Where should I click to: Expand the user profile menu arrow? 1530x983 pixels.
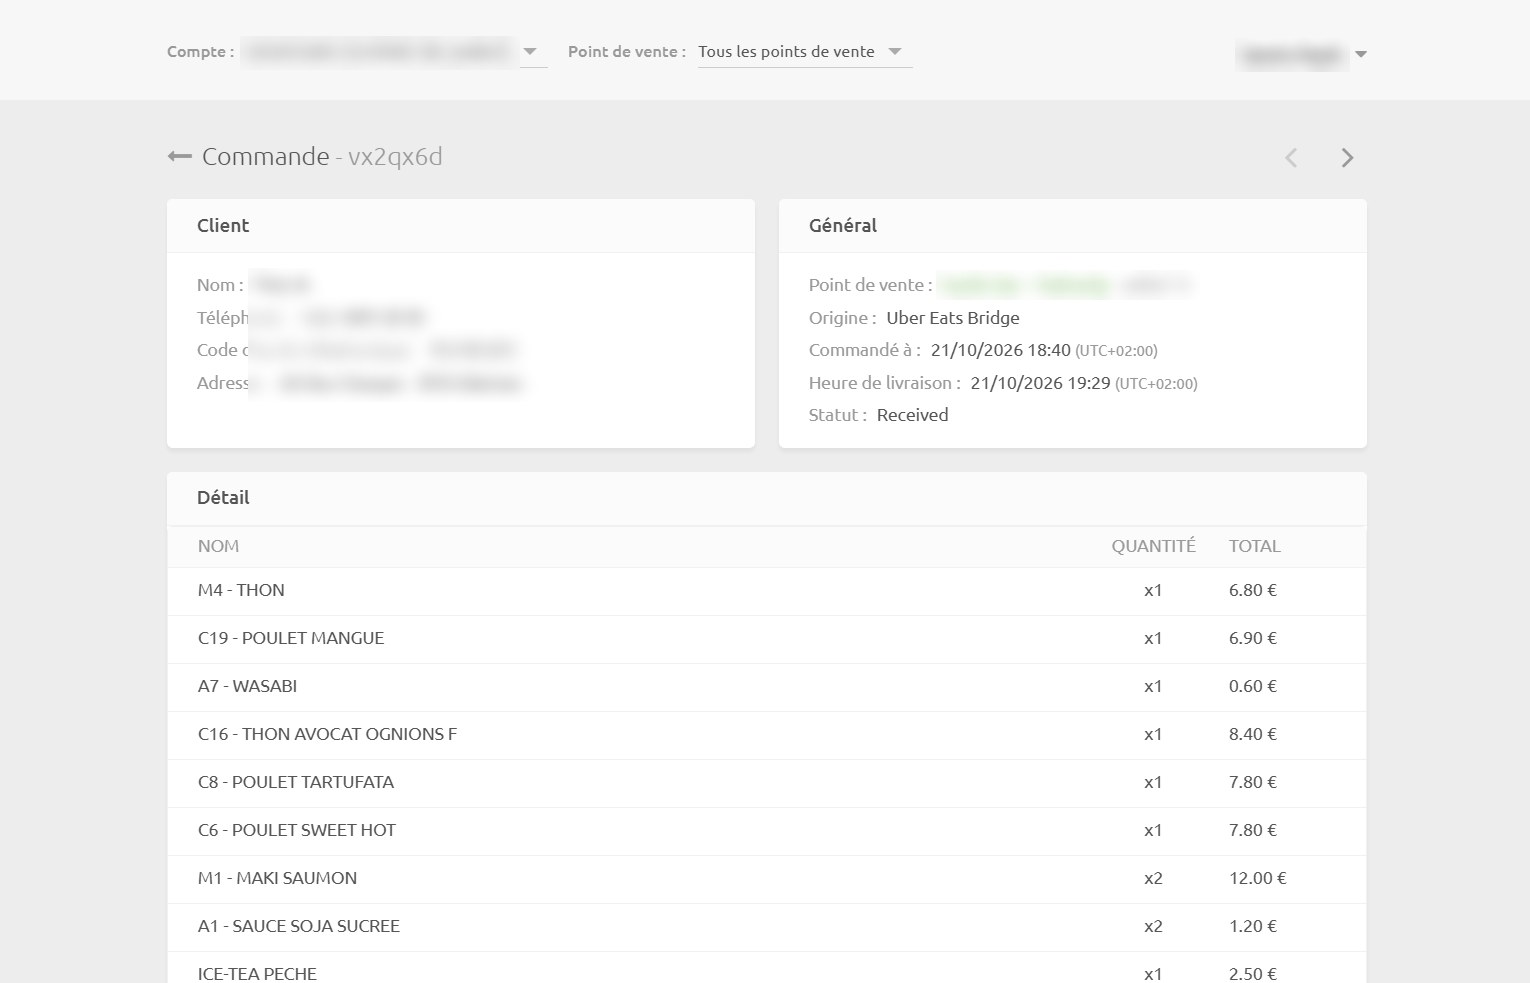(1360, 54)
